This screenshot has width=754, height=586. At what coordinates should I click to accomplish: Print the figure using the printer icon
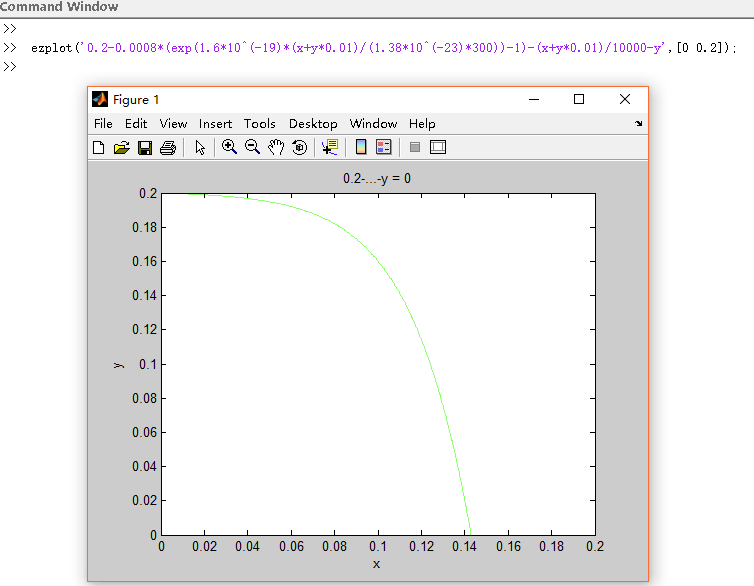(168, 148)
